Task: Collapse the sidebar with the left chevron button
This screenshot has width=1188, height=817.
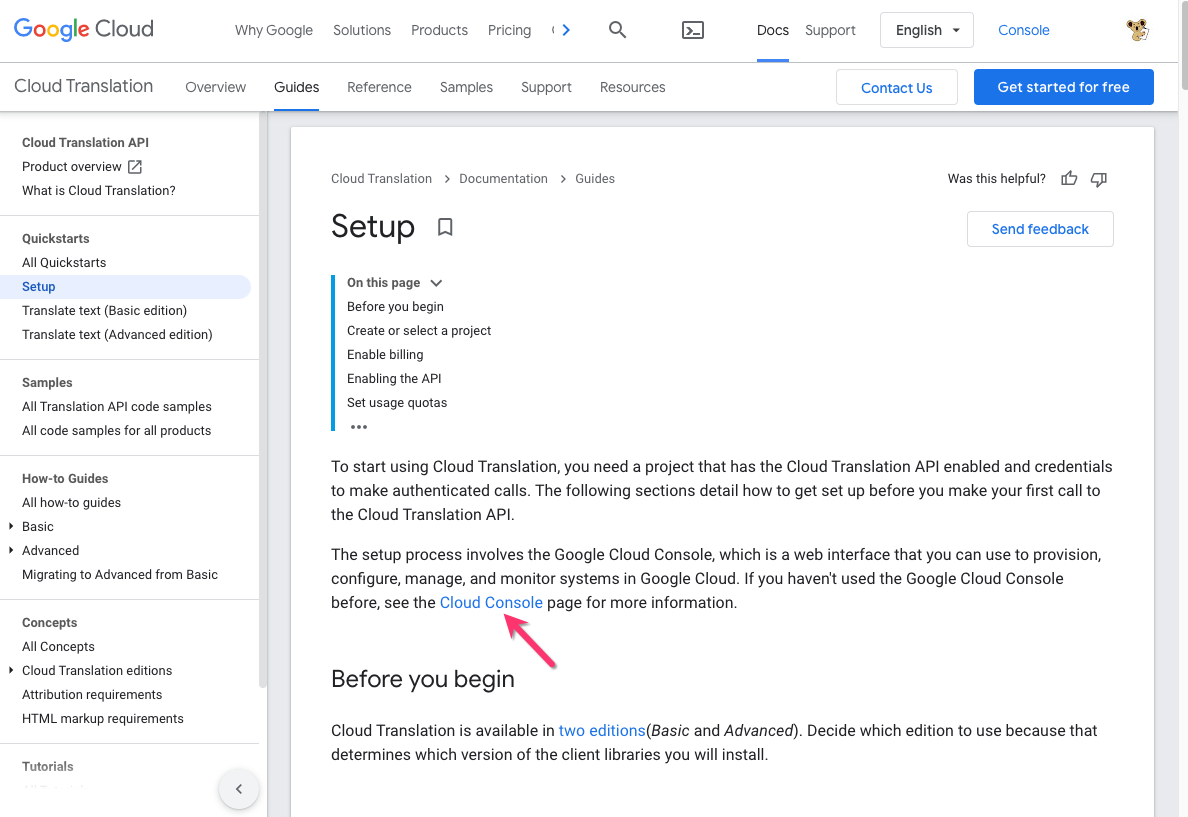Action: point(239,789)
